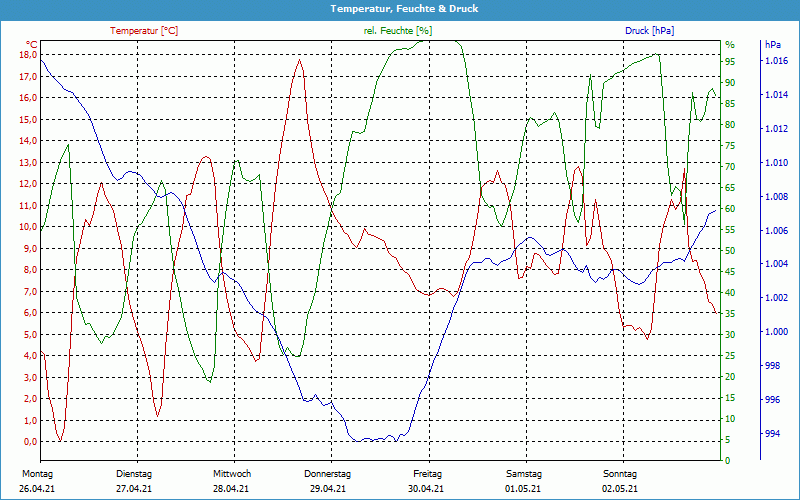The height and width of the screenshot is (500, 800).
Task: Click the '5,0' temperature axis value
Action: pos(30,334)
